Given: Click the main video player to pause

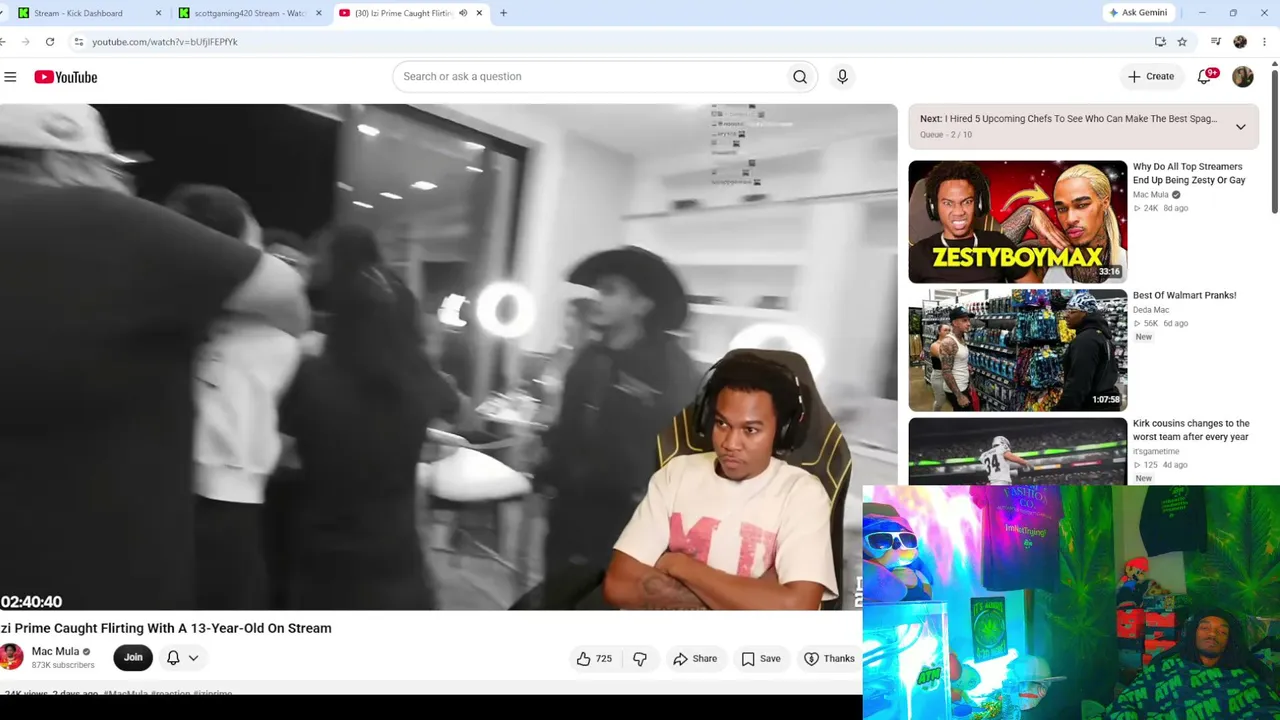Looking at the screenshot, I should 448,357.
